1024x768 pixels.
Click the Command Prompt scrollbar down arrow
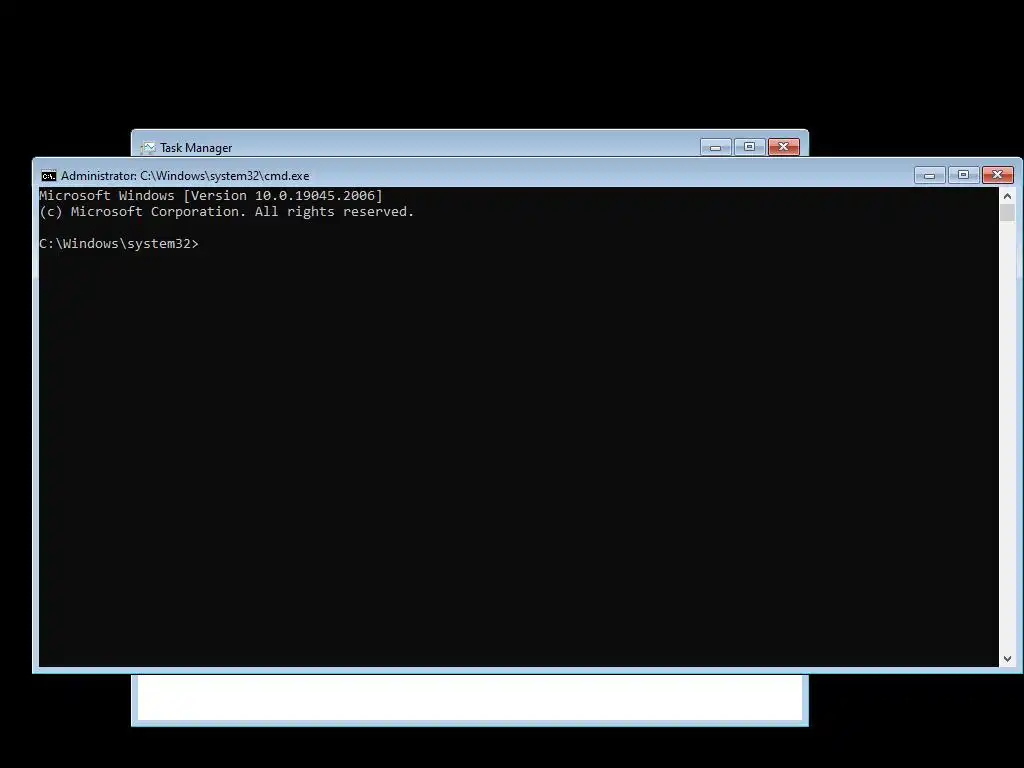[x=1007, y=659]
